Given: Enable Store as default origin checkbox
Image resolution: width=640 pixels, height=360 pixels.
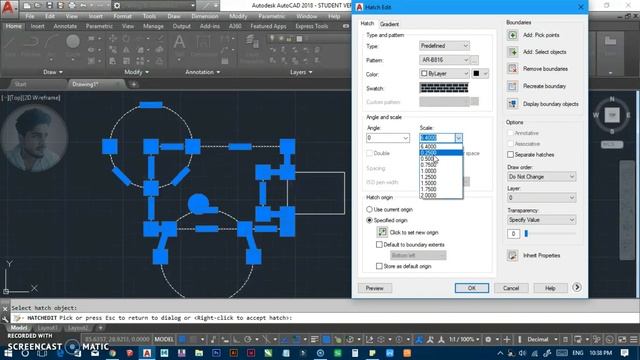Looking at the screenshot, I should (x=379, y=266).
